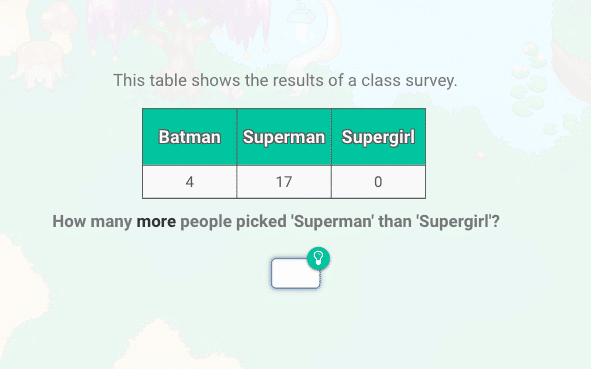Click the cell showing 4 under Batman
Viewport: 591px width, 369px height.
click(190, 182)
